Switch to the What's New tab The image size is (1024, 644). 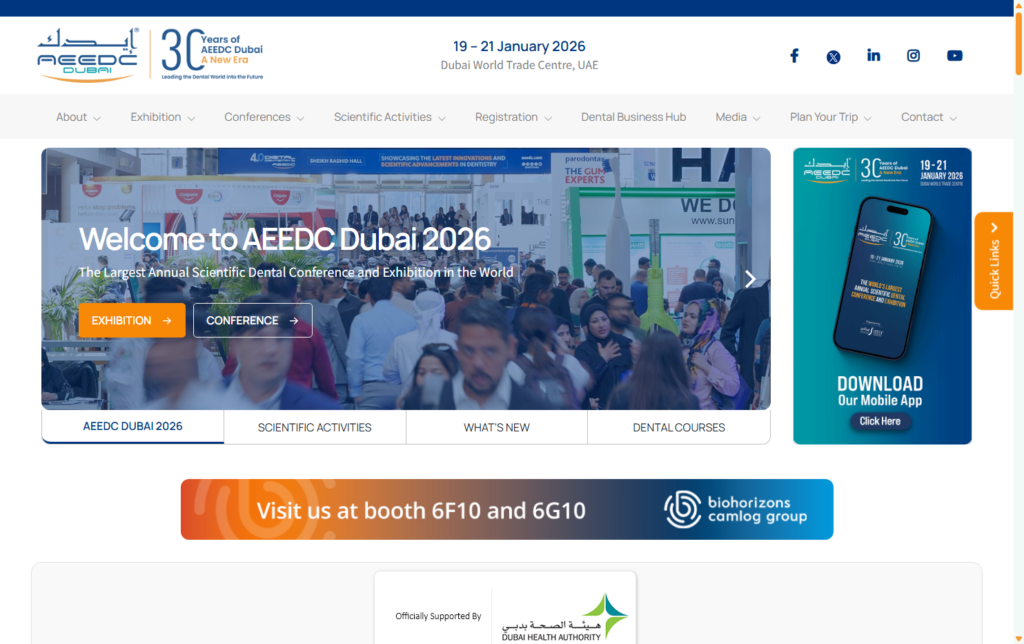496,427
